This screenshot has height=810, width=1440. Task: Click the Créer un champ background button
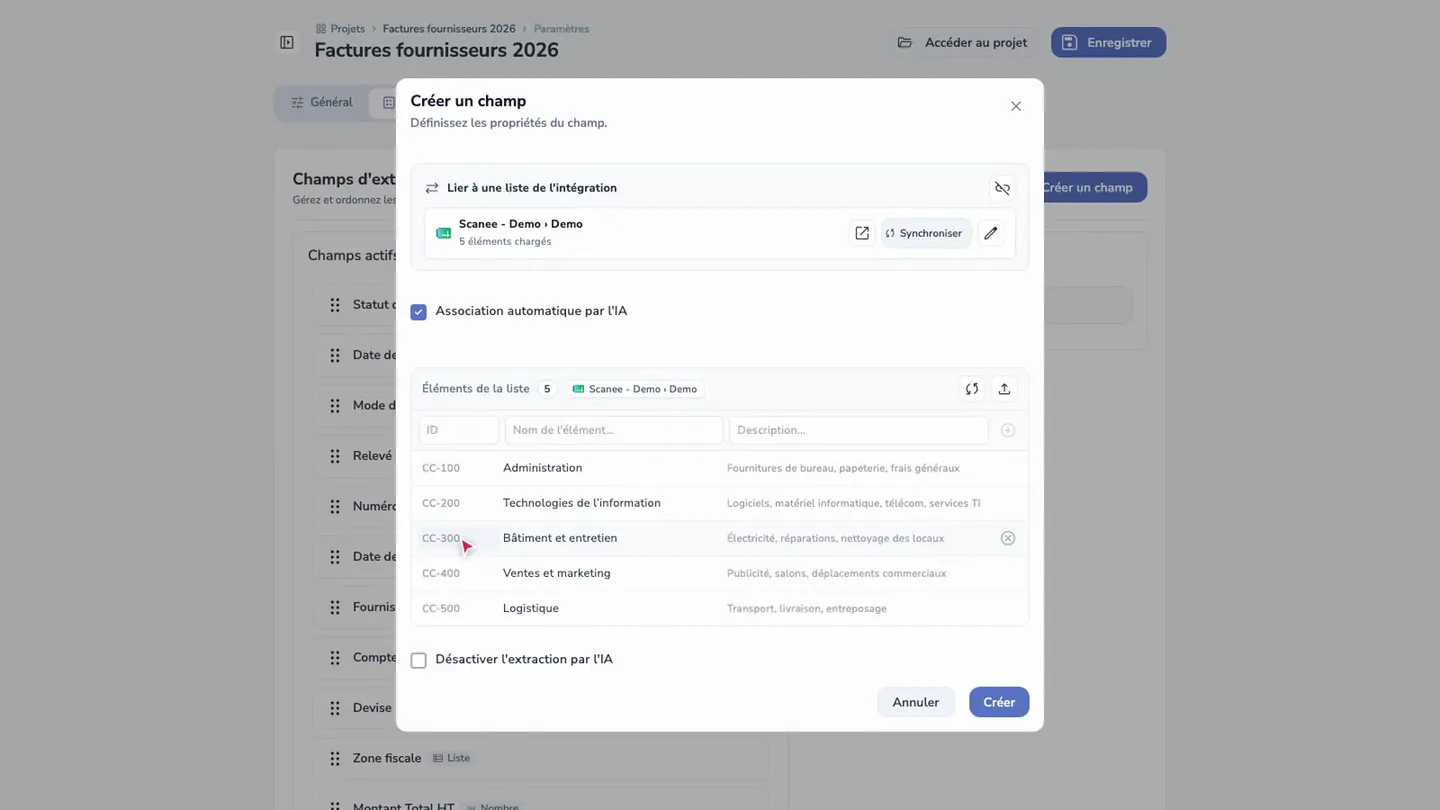coord(1094,187)
